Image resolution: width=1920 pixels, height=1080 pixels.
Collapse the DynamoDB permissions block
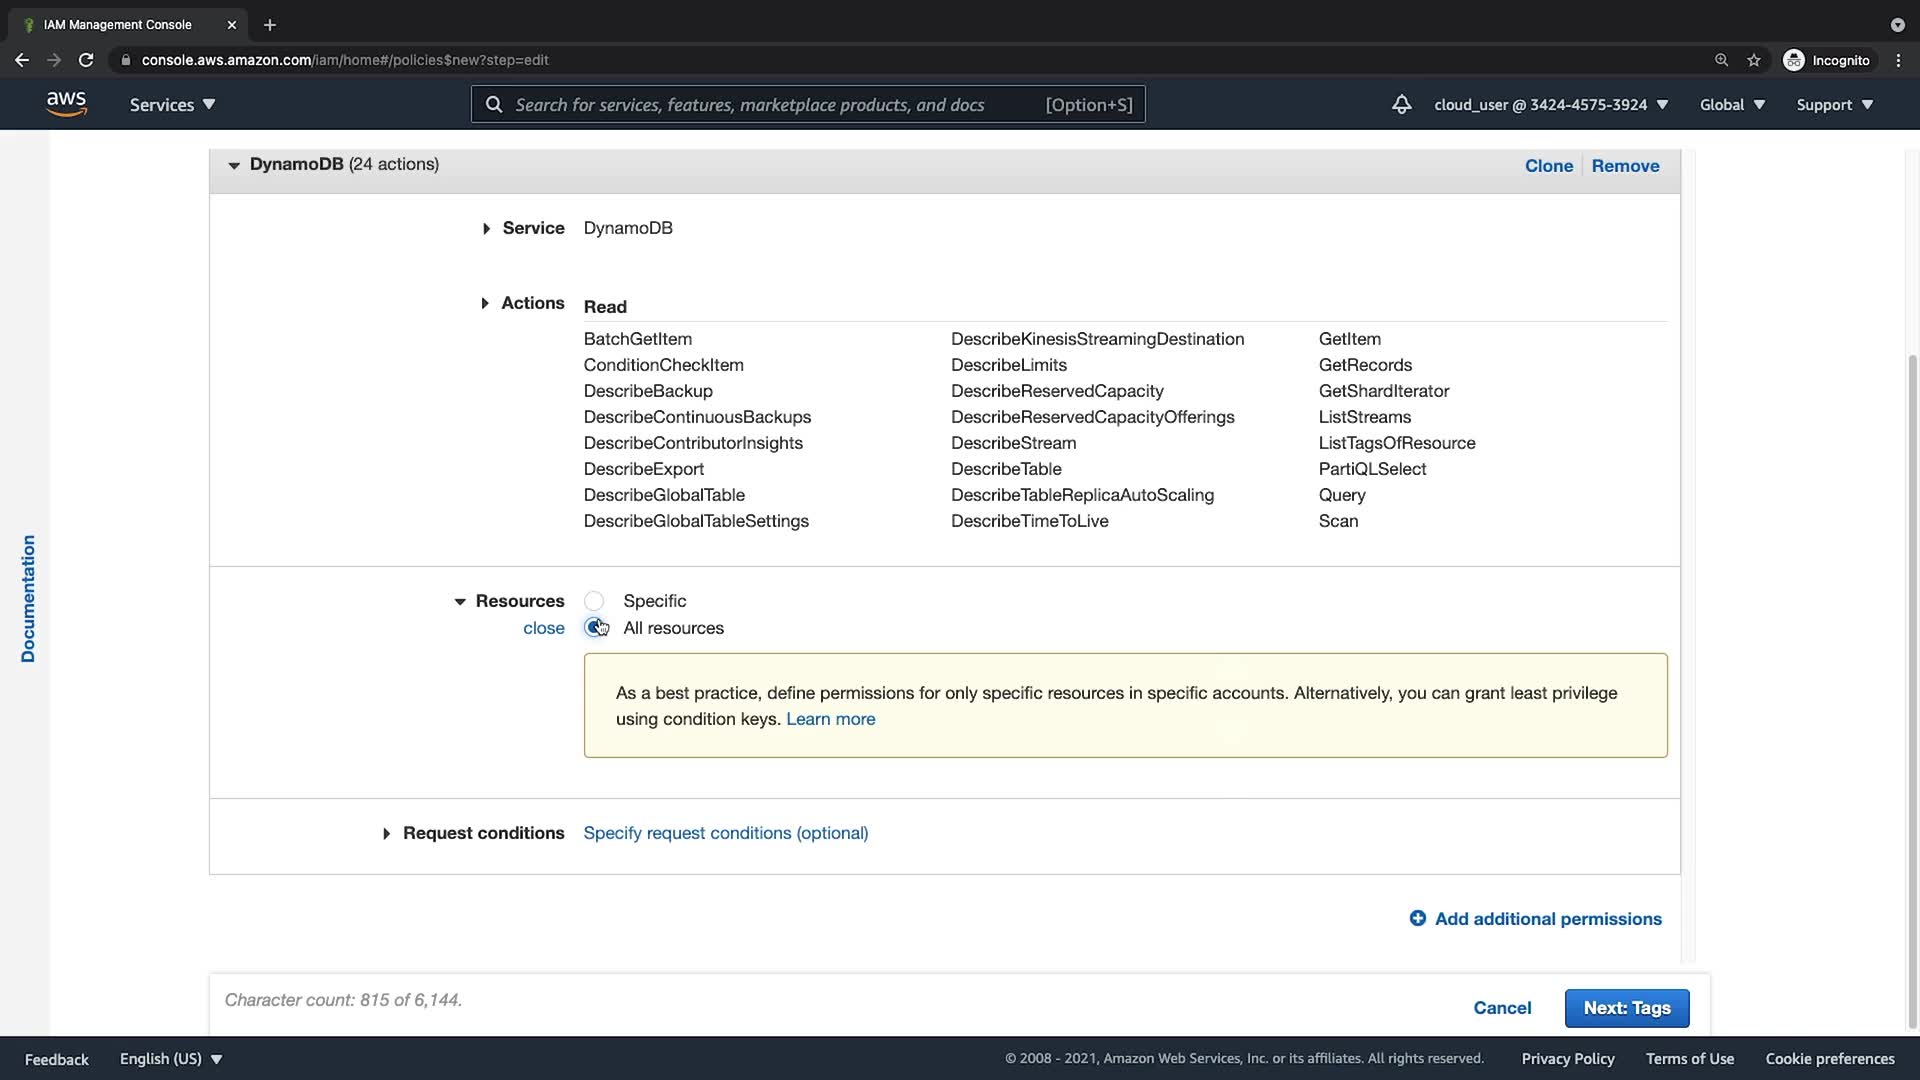tap(234, 165)
